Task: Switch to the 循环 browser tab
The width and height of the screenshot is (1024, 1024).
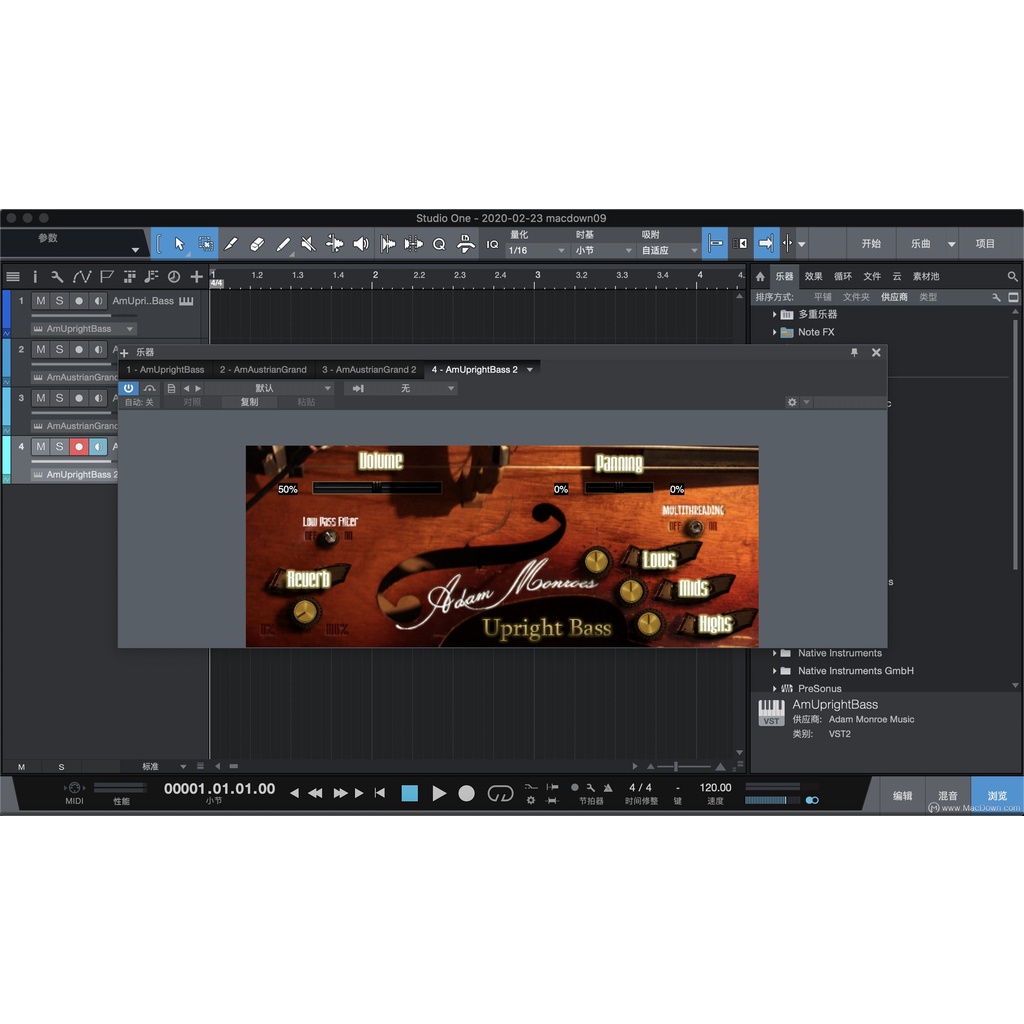Action: (x=842, y=277)
